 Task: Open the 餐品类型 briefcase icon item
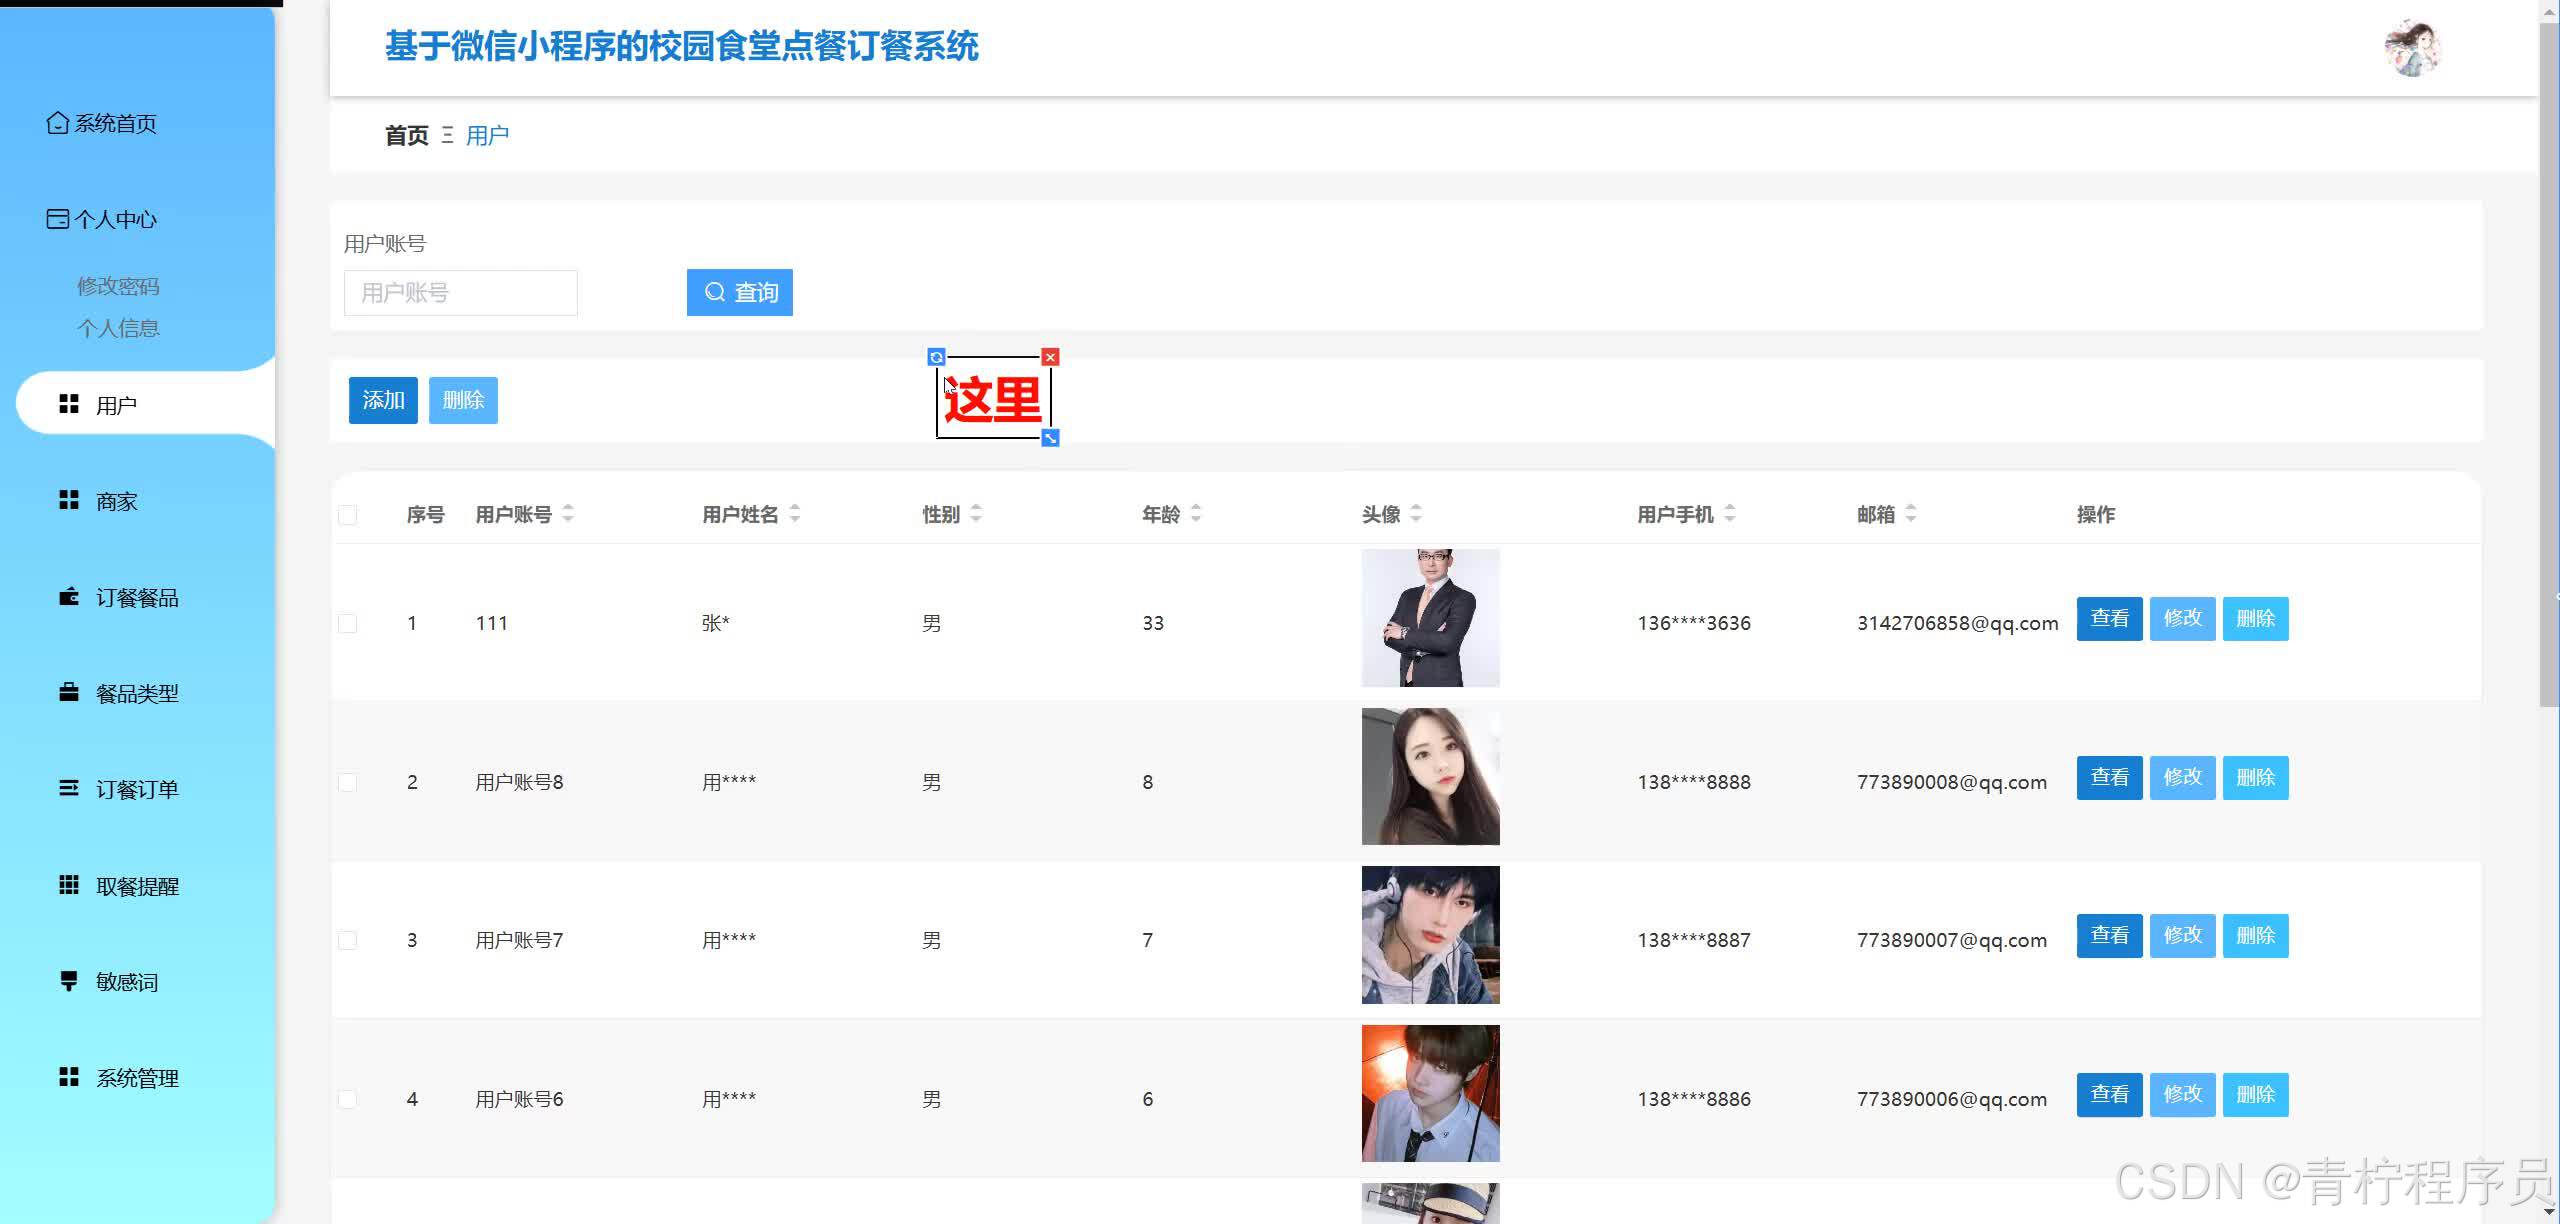tap(68, 693)
